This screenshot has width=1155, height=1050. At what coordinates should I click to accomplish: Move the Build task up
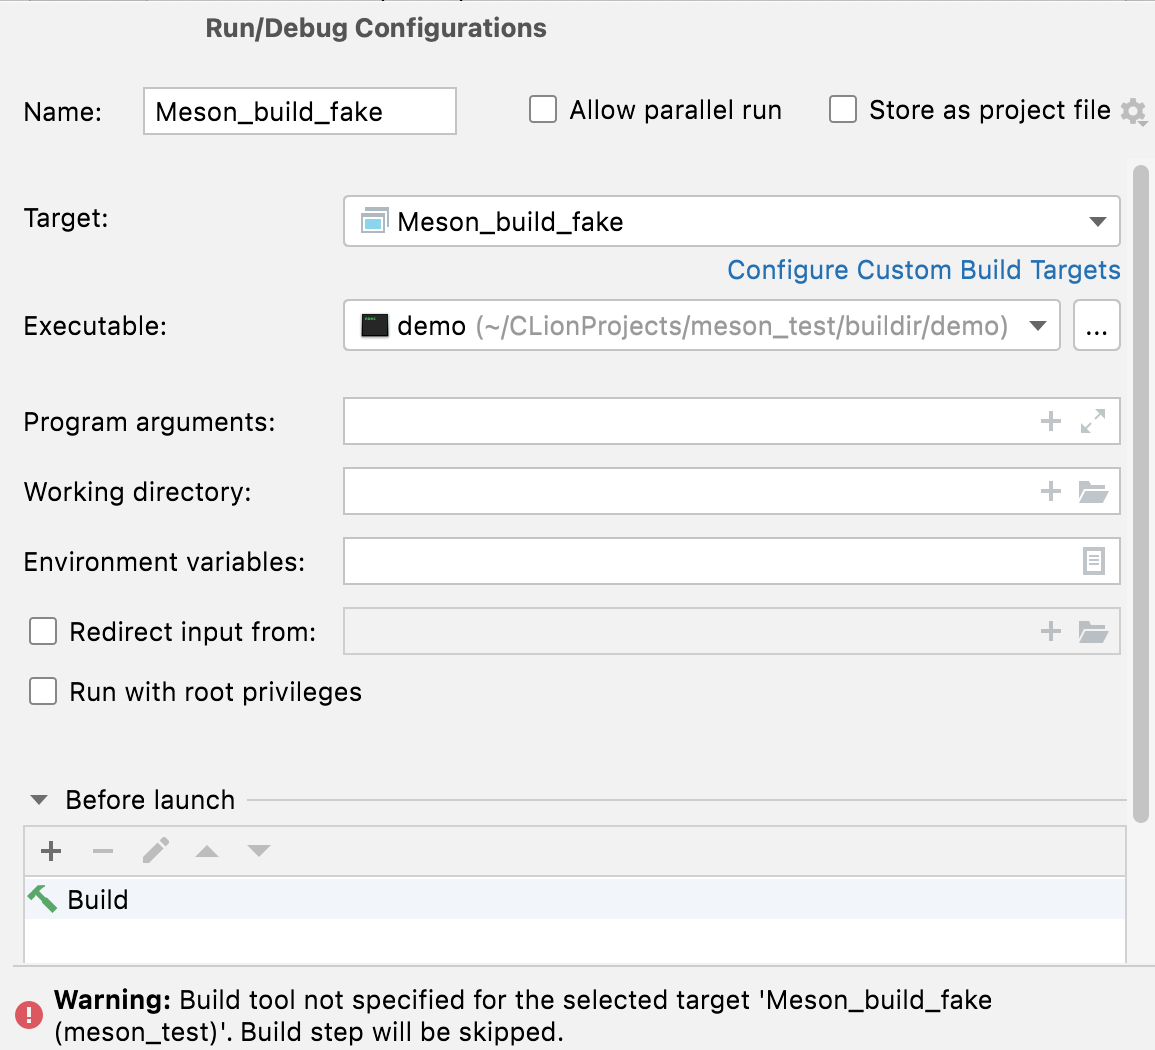click(x=208, y=850)
